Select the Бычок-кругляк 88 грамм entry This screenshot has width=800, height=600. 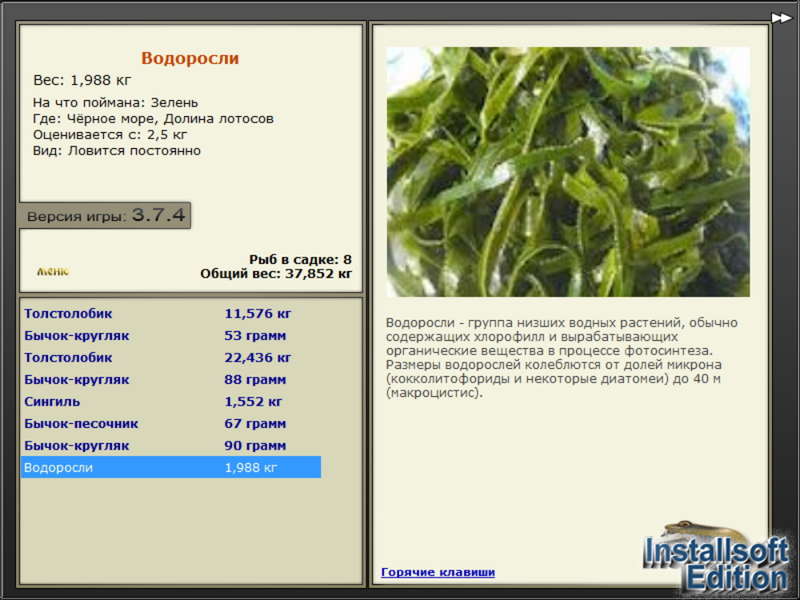(x=171, y=379)
